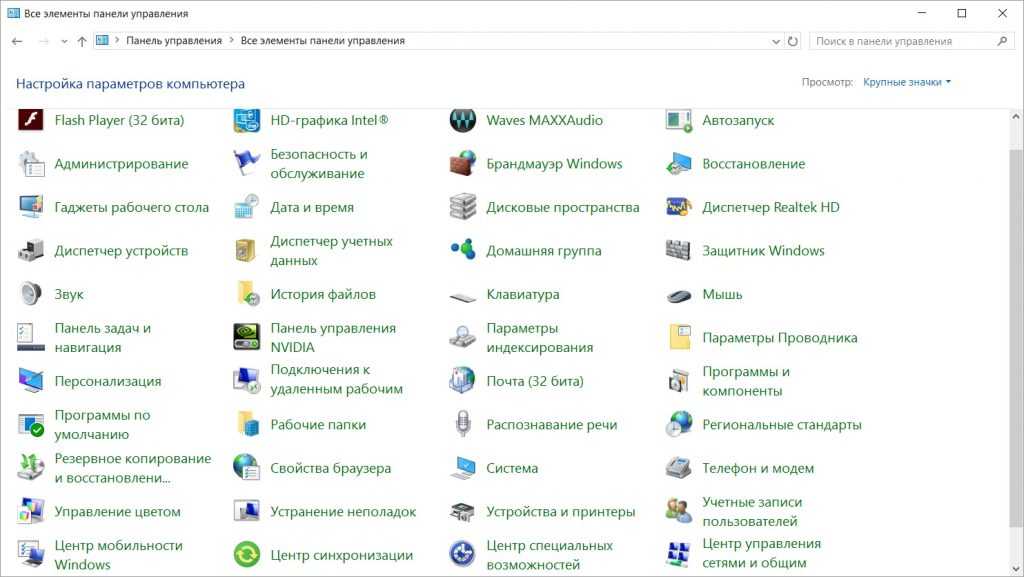Open the Диспетчер устройств link
Viewport: 1024px width, 577px height.
pos(121,251)
